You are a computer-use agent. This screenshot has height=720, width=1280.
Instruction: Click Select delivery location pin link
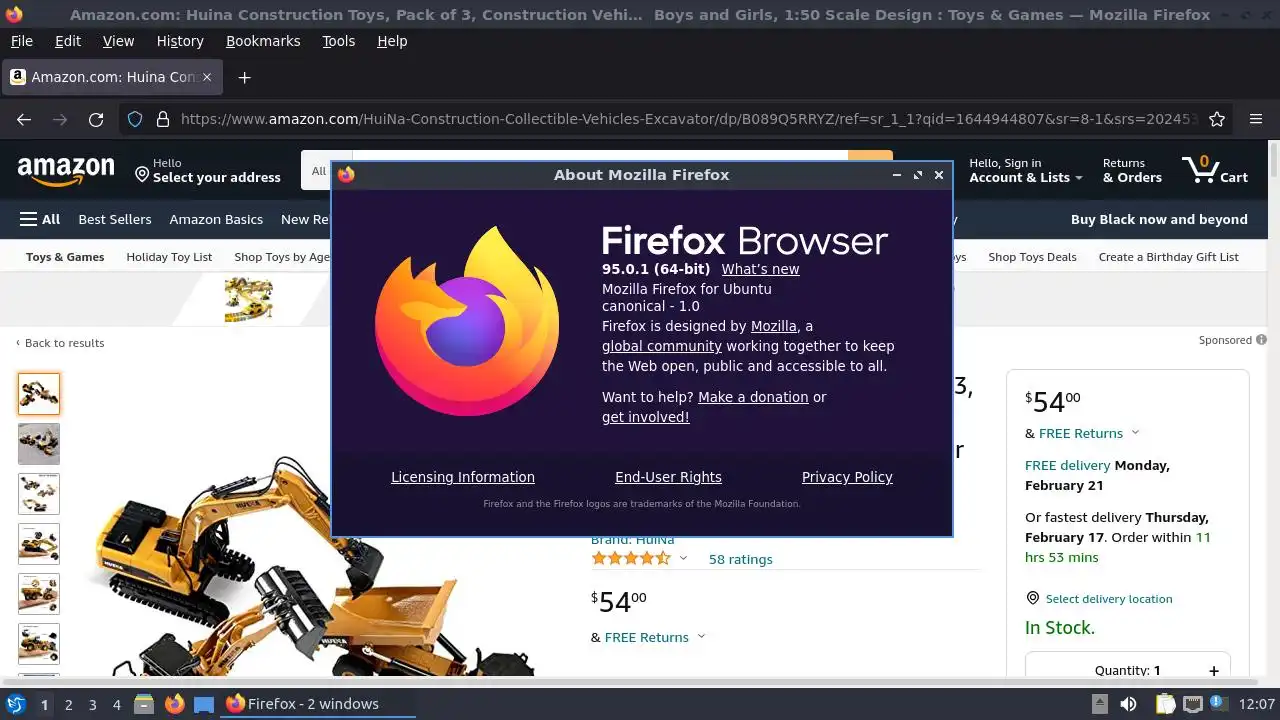1099,599
